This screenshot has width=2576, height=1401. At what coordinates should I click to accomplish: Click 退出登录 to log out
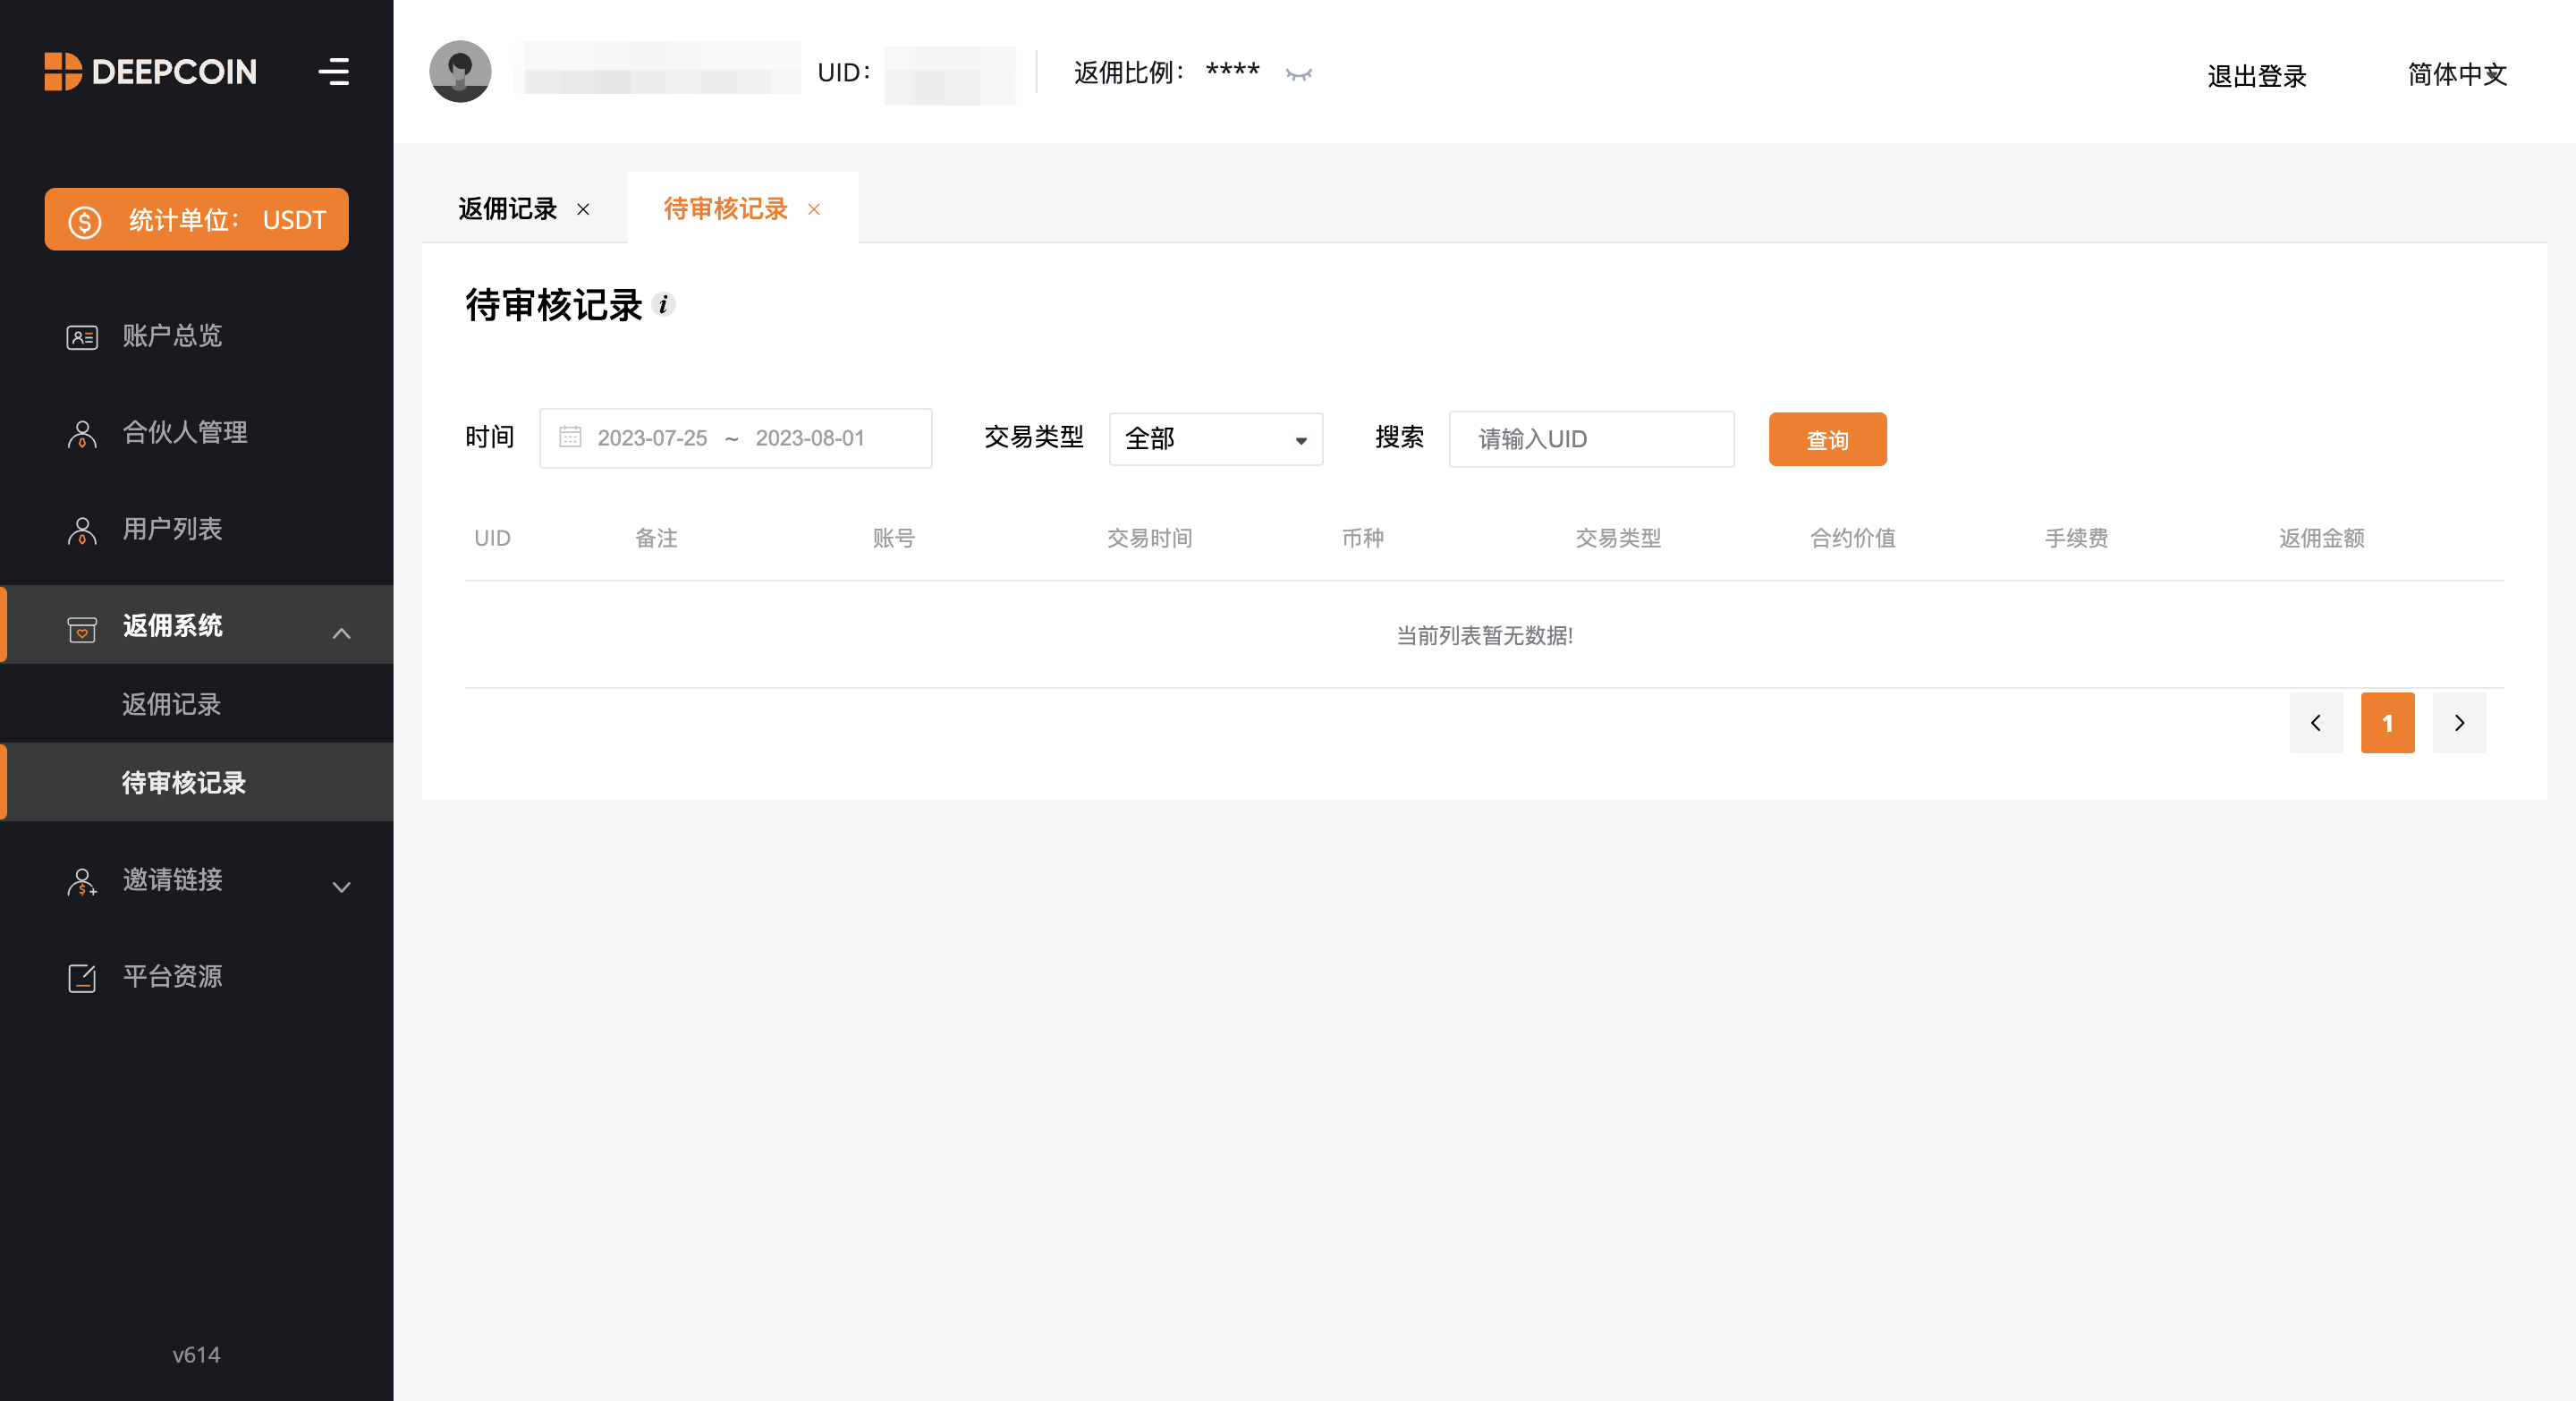pos(2255,76)
